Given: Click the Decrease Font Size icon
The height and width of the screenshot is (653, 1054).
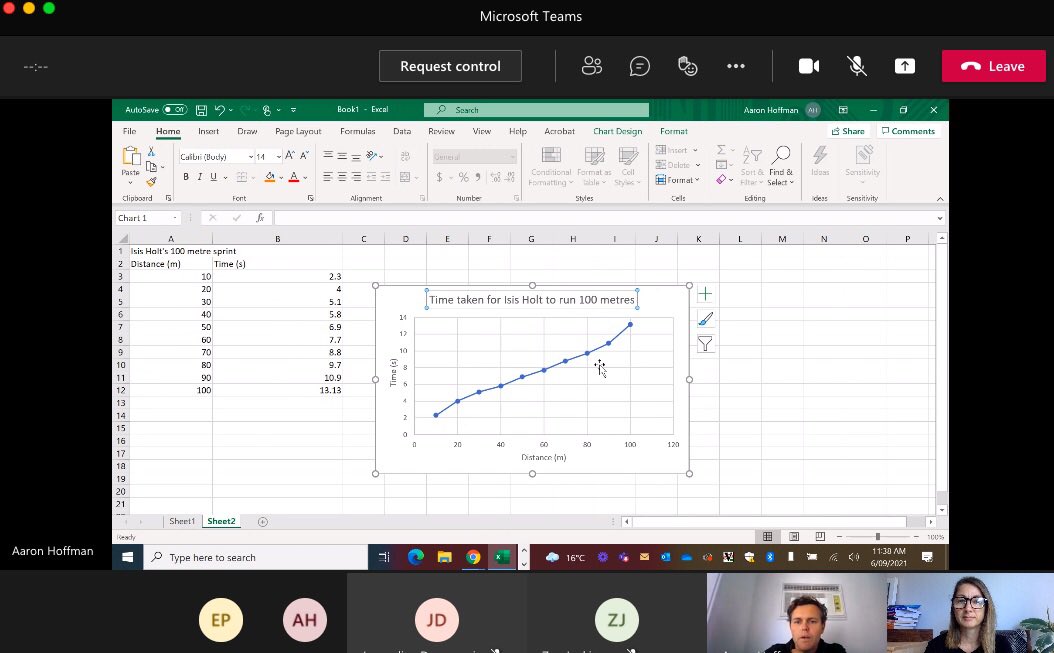Looking at the screenshot, I should (x=304, y=156).
